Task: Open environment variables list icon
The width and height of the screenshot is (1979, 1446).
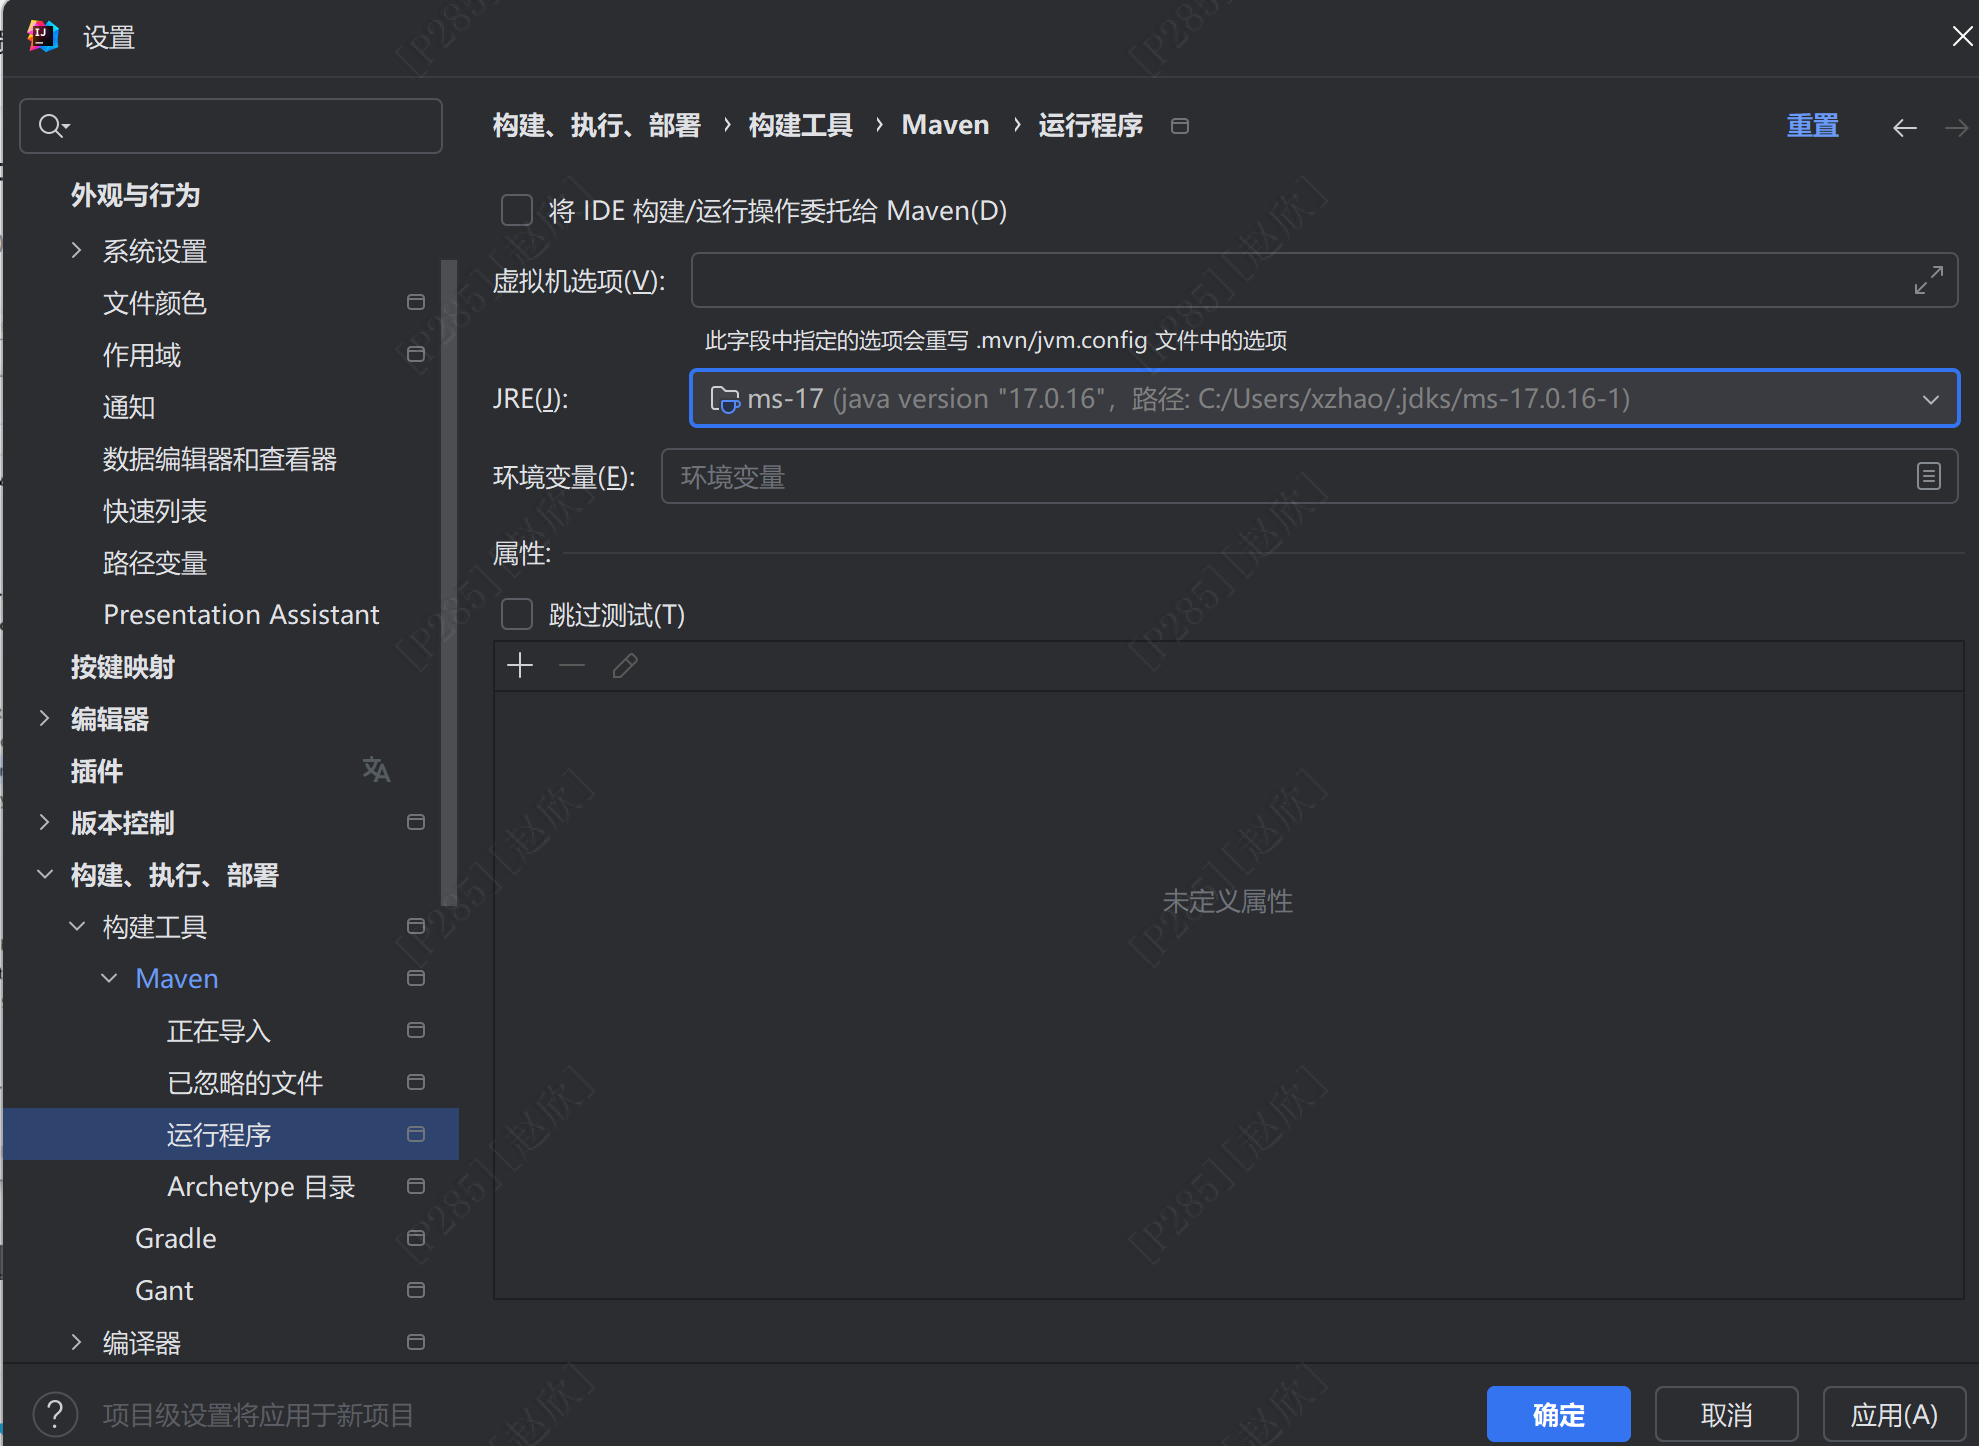Action: (x=1928, y=477)
